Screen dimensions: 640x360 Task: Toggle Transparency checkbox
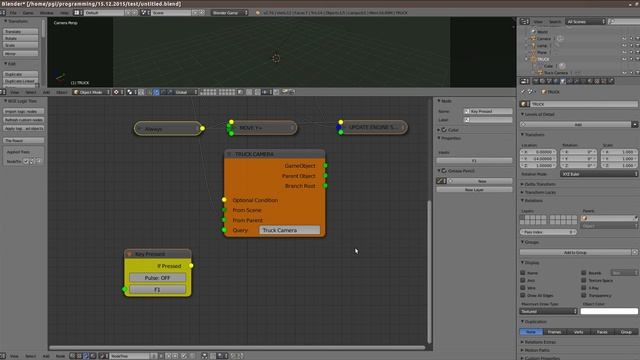(x=584, y=295)
